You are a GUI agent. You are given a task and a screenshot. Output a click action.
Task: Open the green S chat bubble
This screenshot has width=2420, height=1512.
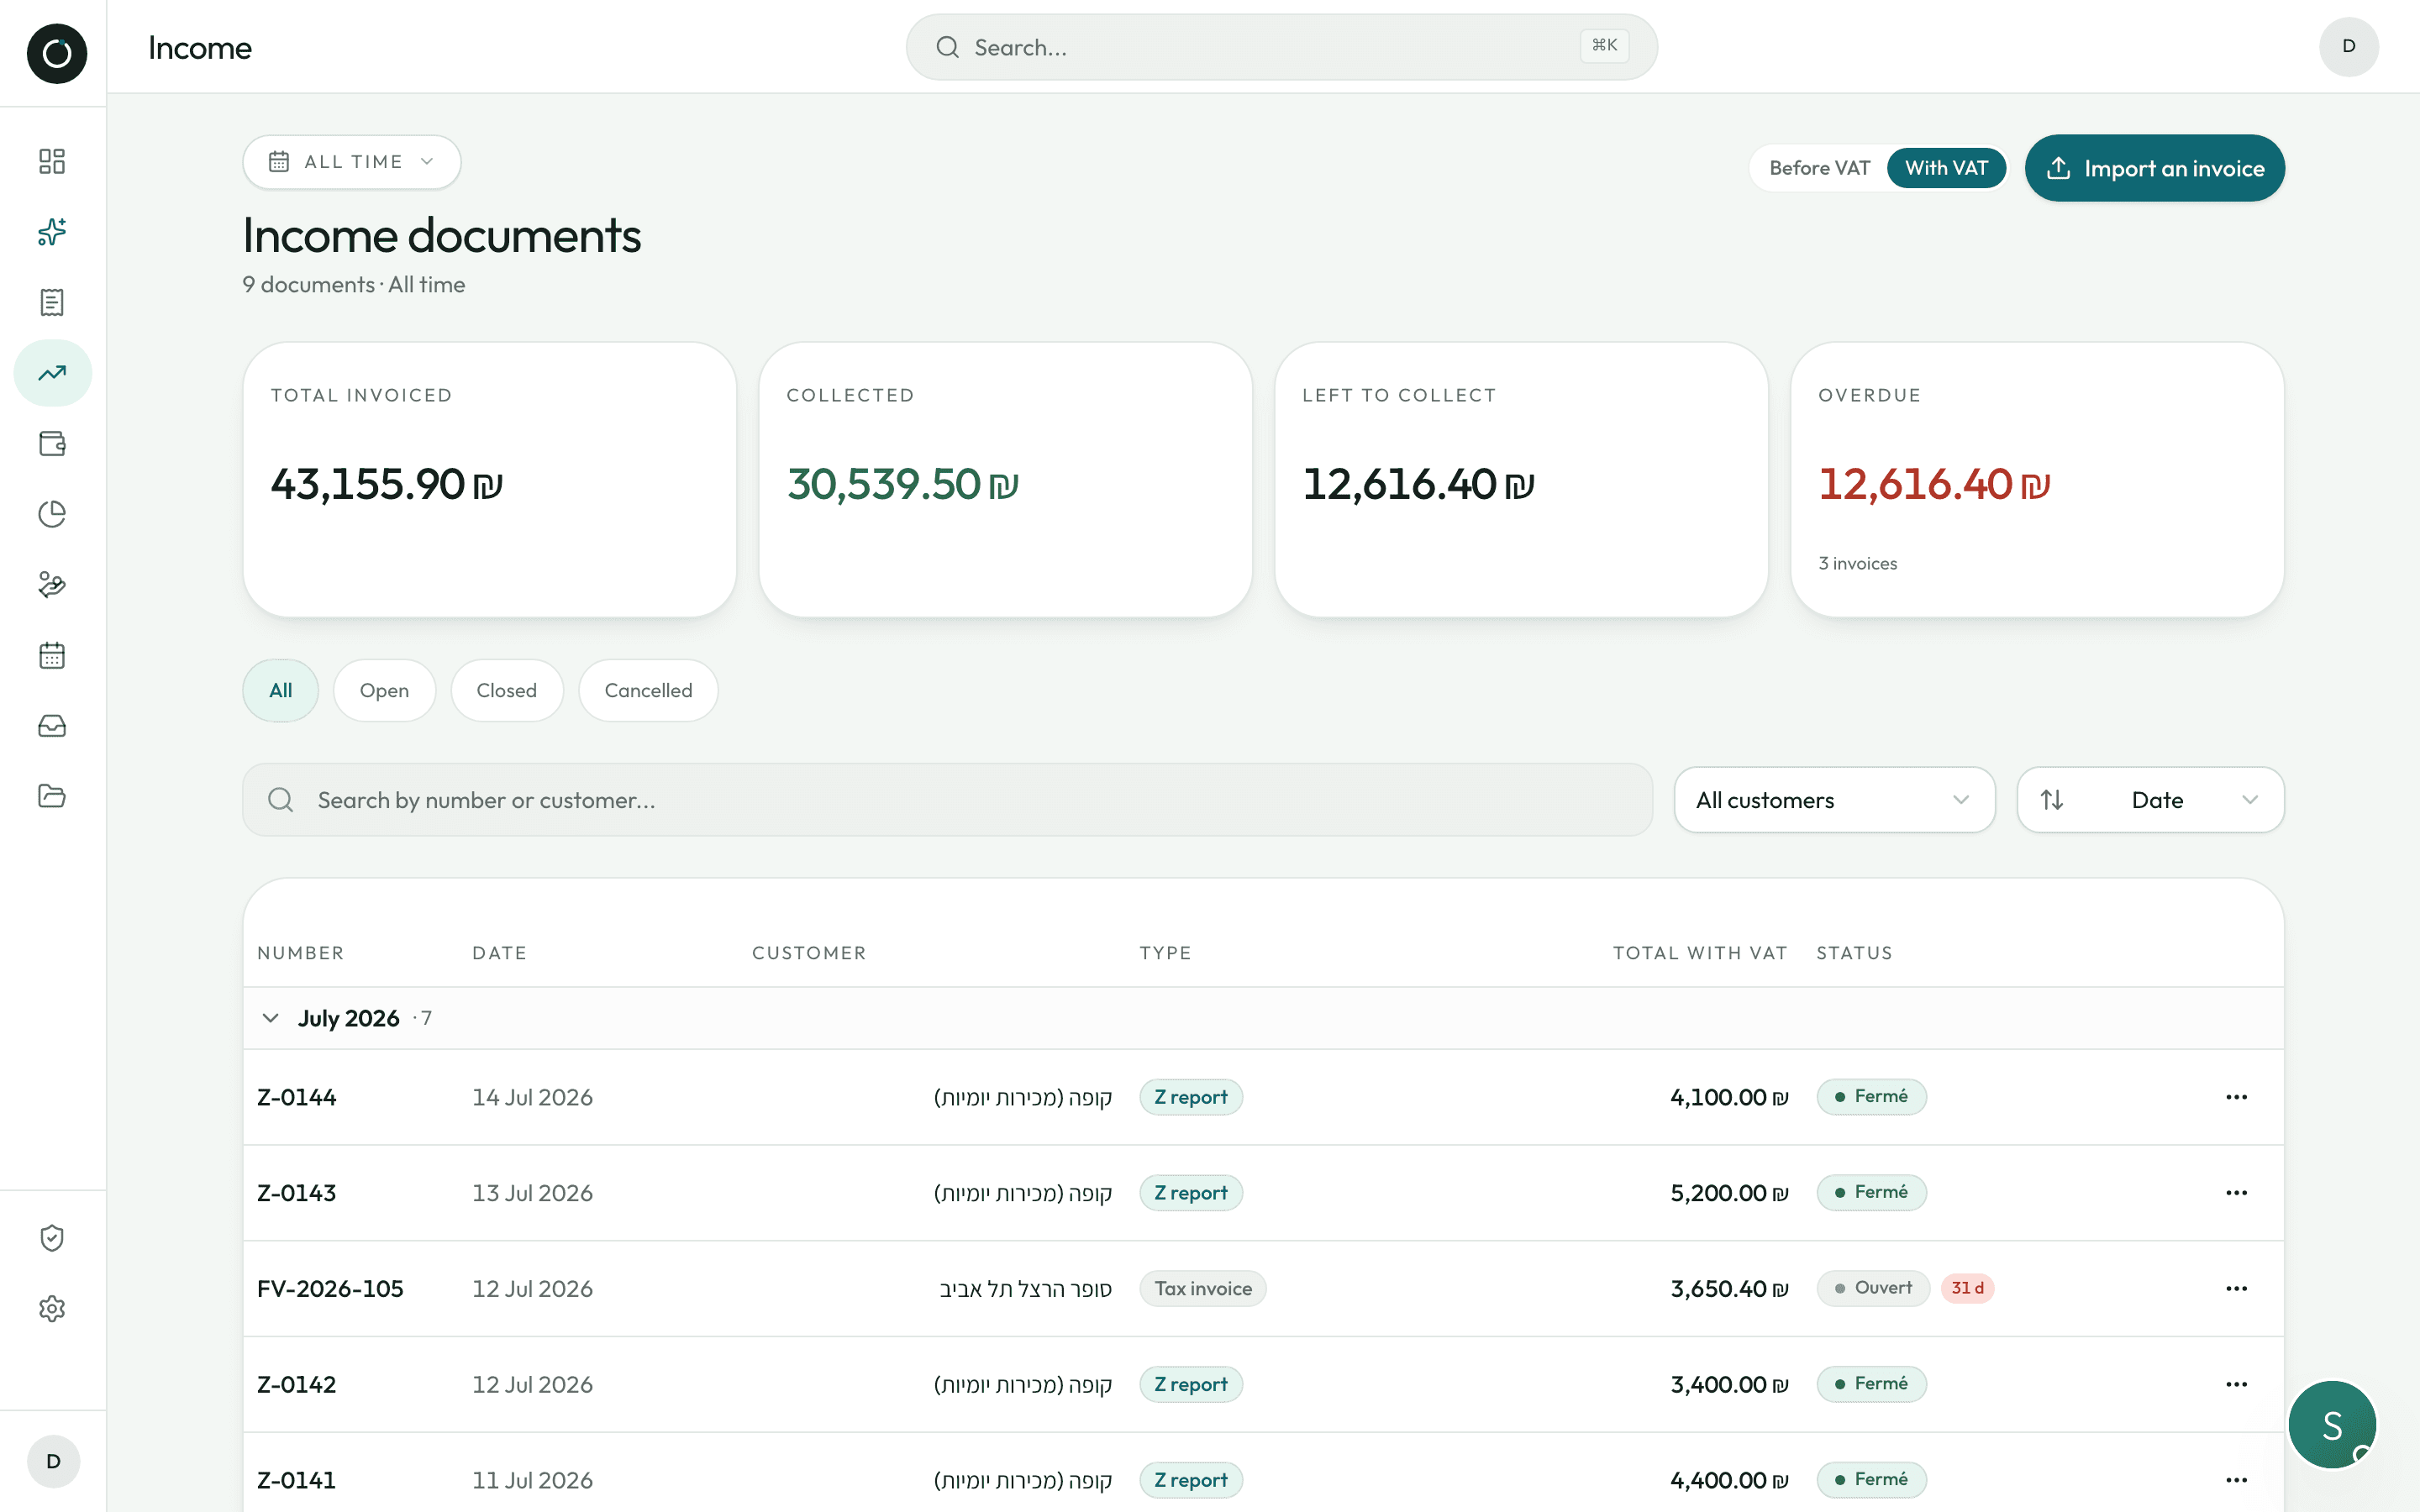(x=2332, y=1425)
